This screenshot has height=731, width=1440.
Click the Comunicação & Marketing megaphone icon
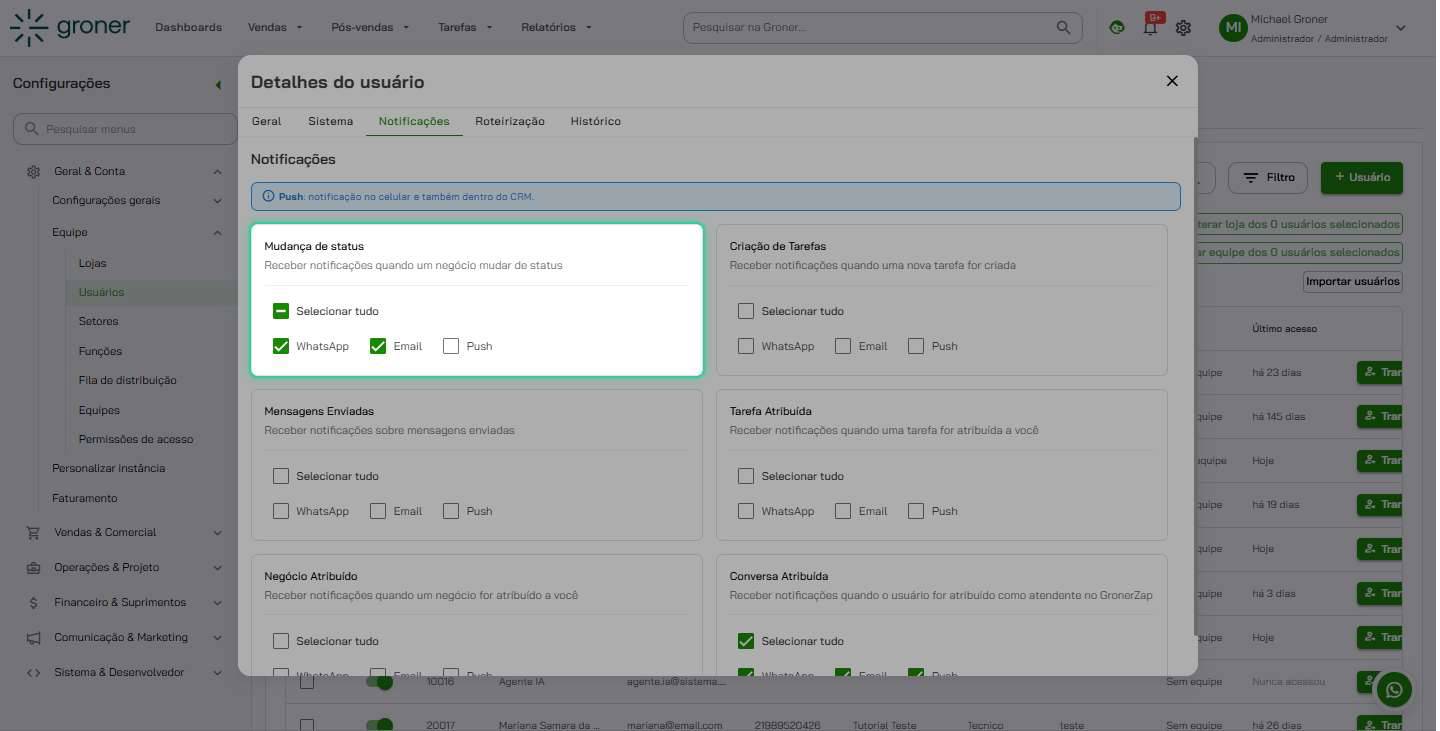click(x=34, y=637)
